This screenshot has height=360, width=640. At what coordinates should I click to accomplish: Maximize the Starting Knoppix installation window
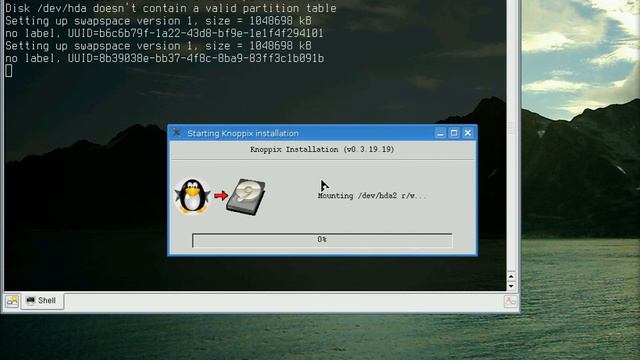pyautogui.click(x=454, y=133)
